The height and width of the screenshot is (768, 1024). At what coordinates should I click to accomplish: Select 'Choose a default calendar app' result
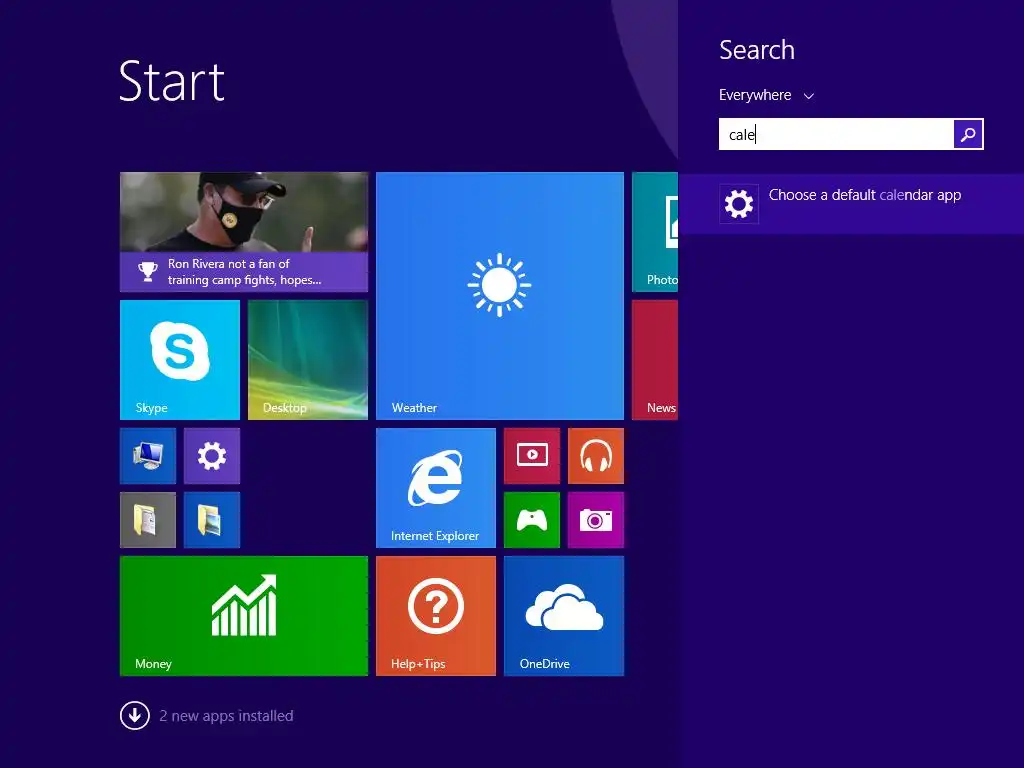(851, 204)
